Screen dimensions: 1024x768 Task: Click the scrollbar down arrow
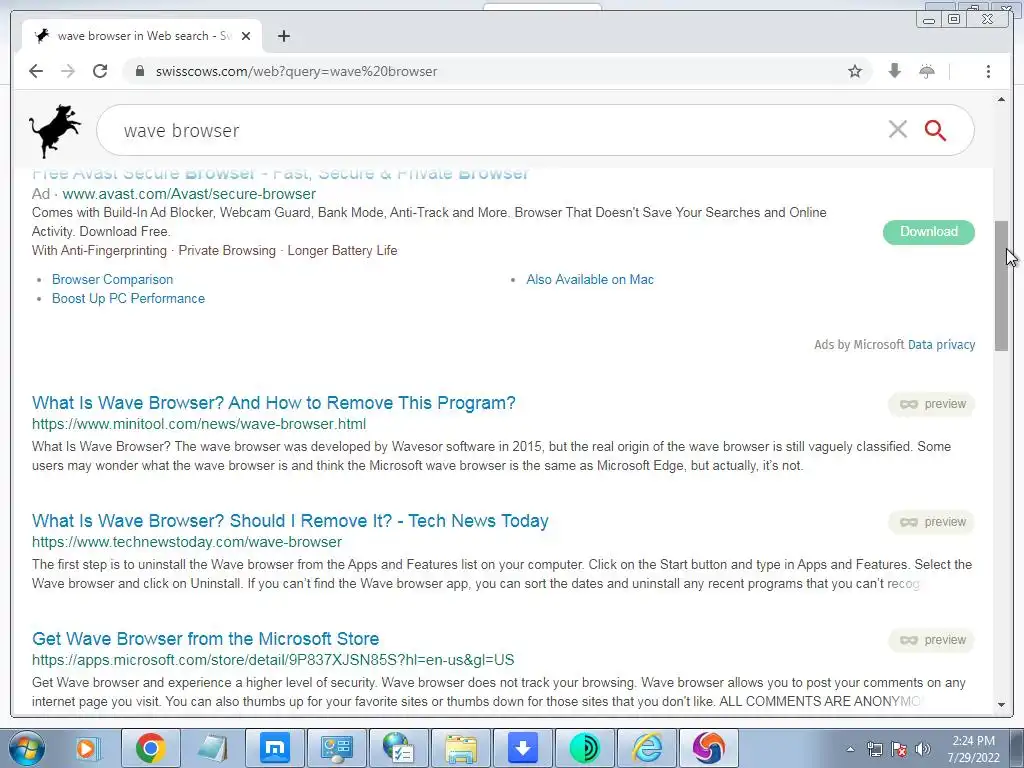(x=1001, y=705)
